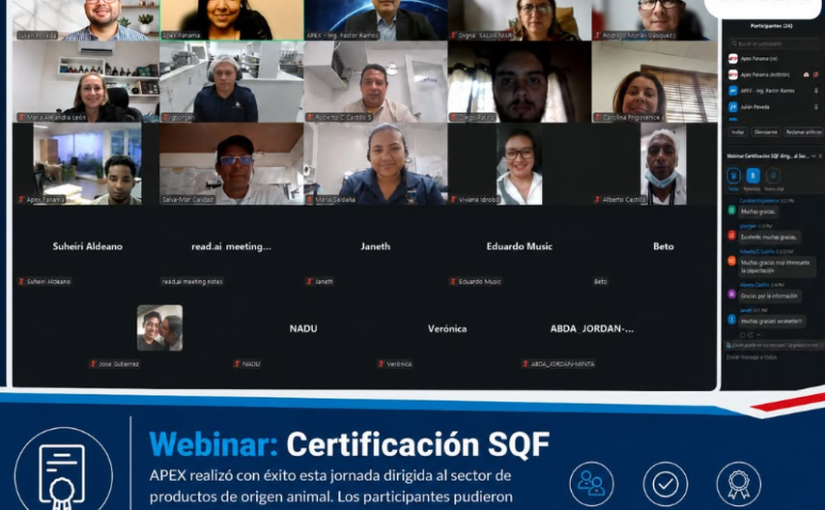This screenshot has height=510, width=825.
Task: Click muted mic icon on Suheiri Aldeano label
Action: 22,282
